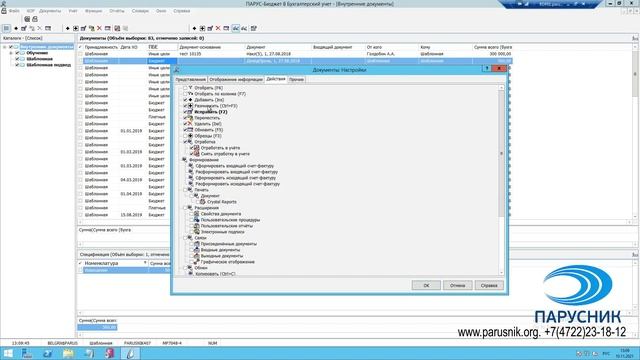Viewport: 640px width, 360px height.
Task: Uncheck the Обновить (F5) checkbox
Action: click(185, 130)
